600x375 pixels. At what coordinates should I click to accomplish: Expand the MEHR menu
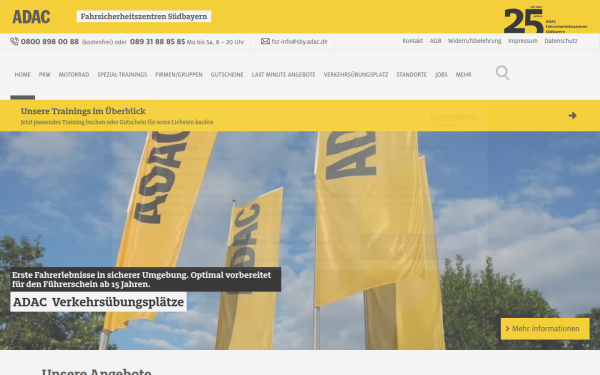tap(463, 75)
